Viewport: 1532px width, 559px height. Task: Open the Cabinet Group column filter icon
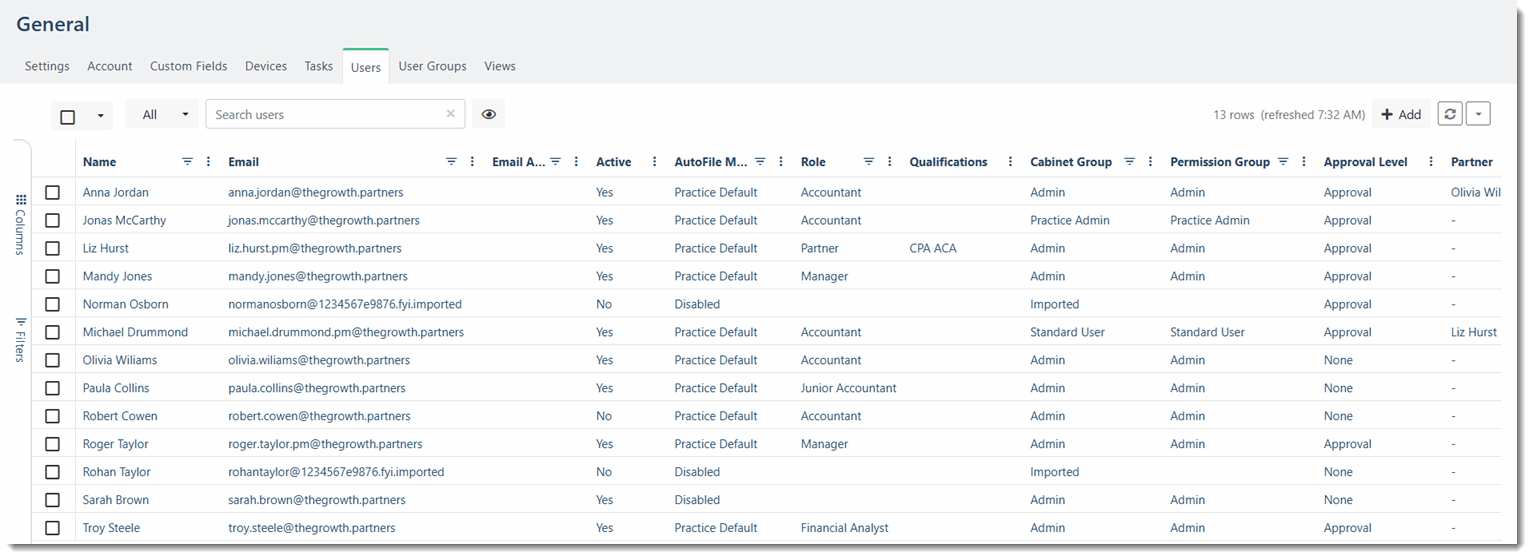point(1129,162)
